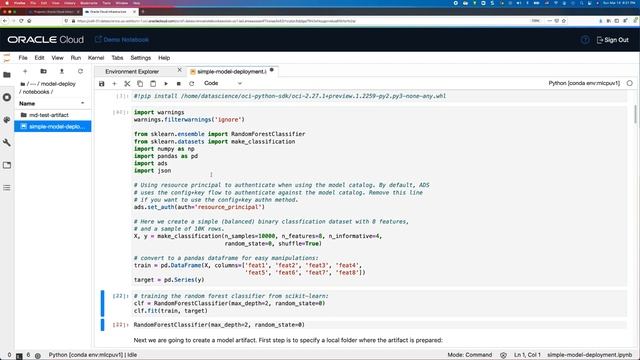Screen dimensions: 640x360
Task: Click the Sign Out button
Action: tap(612, 40)
